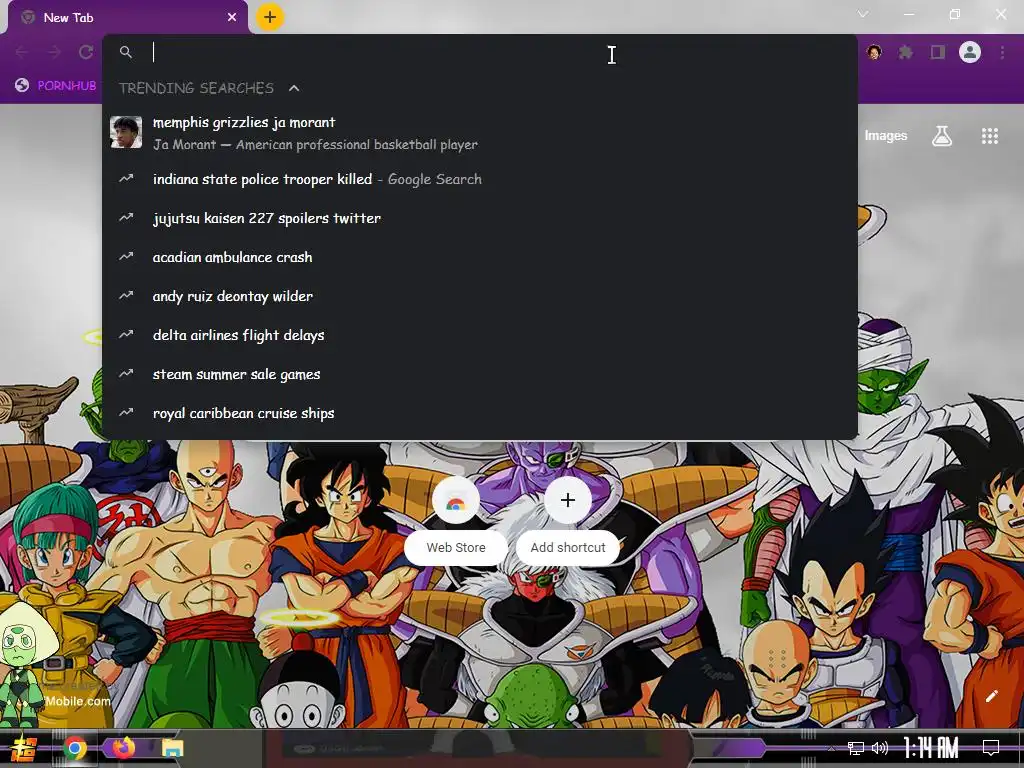This screenshot has width=1024, height=768.
Task: Click the pinned extension icon beside puzzle piece
Action: pyautogui.click(x=874, y=52)
